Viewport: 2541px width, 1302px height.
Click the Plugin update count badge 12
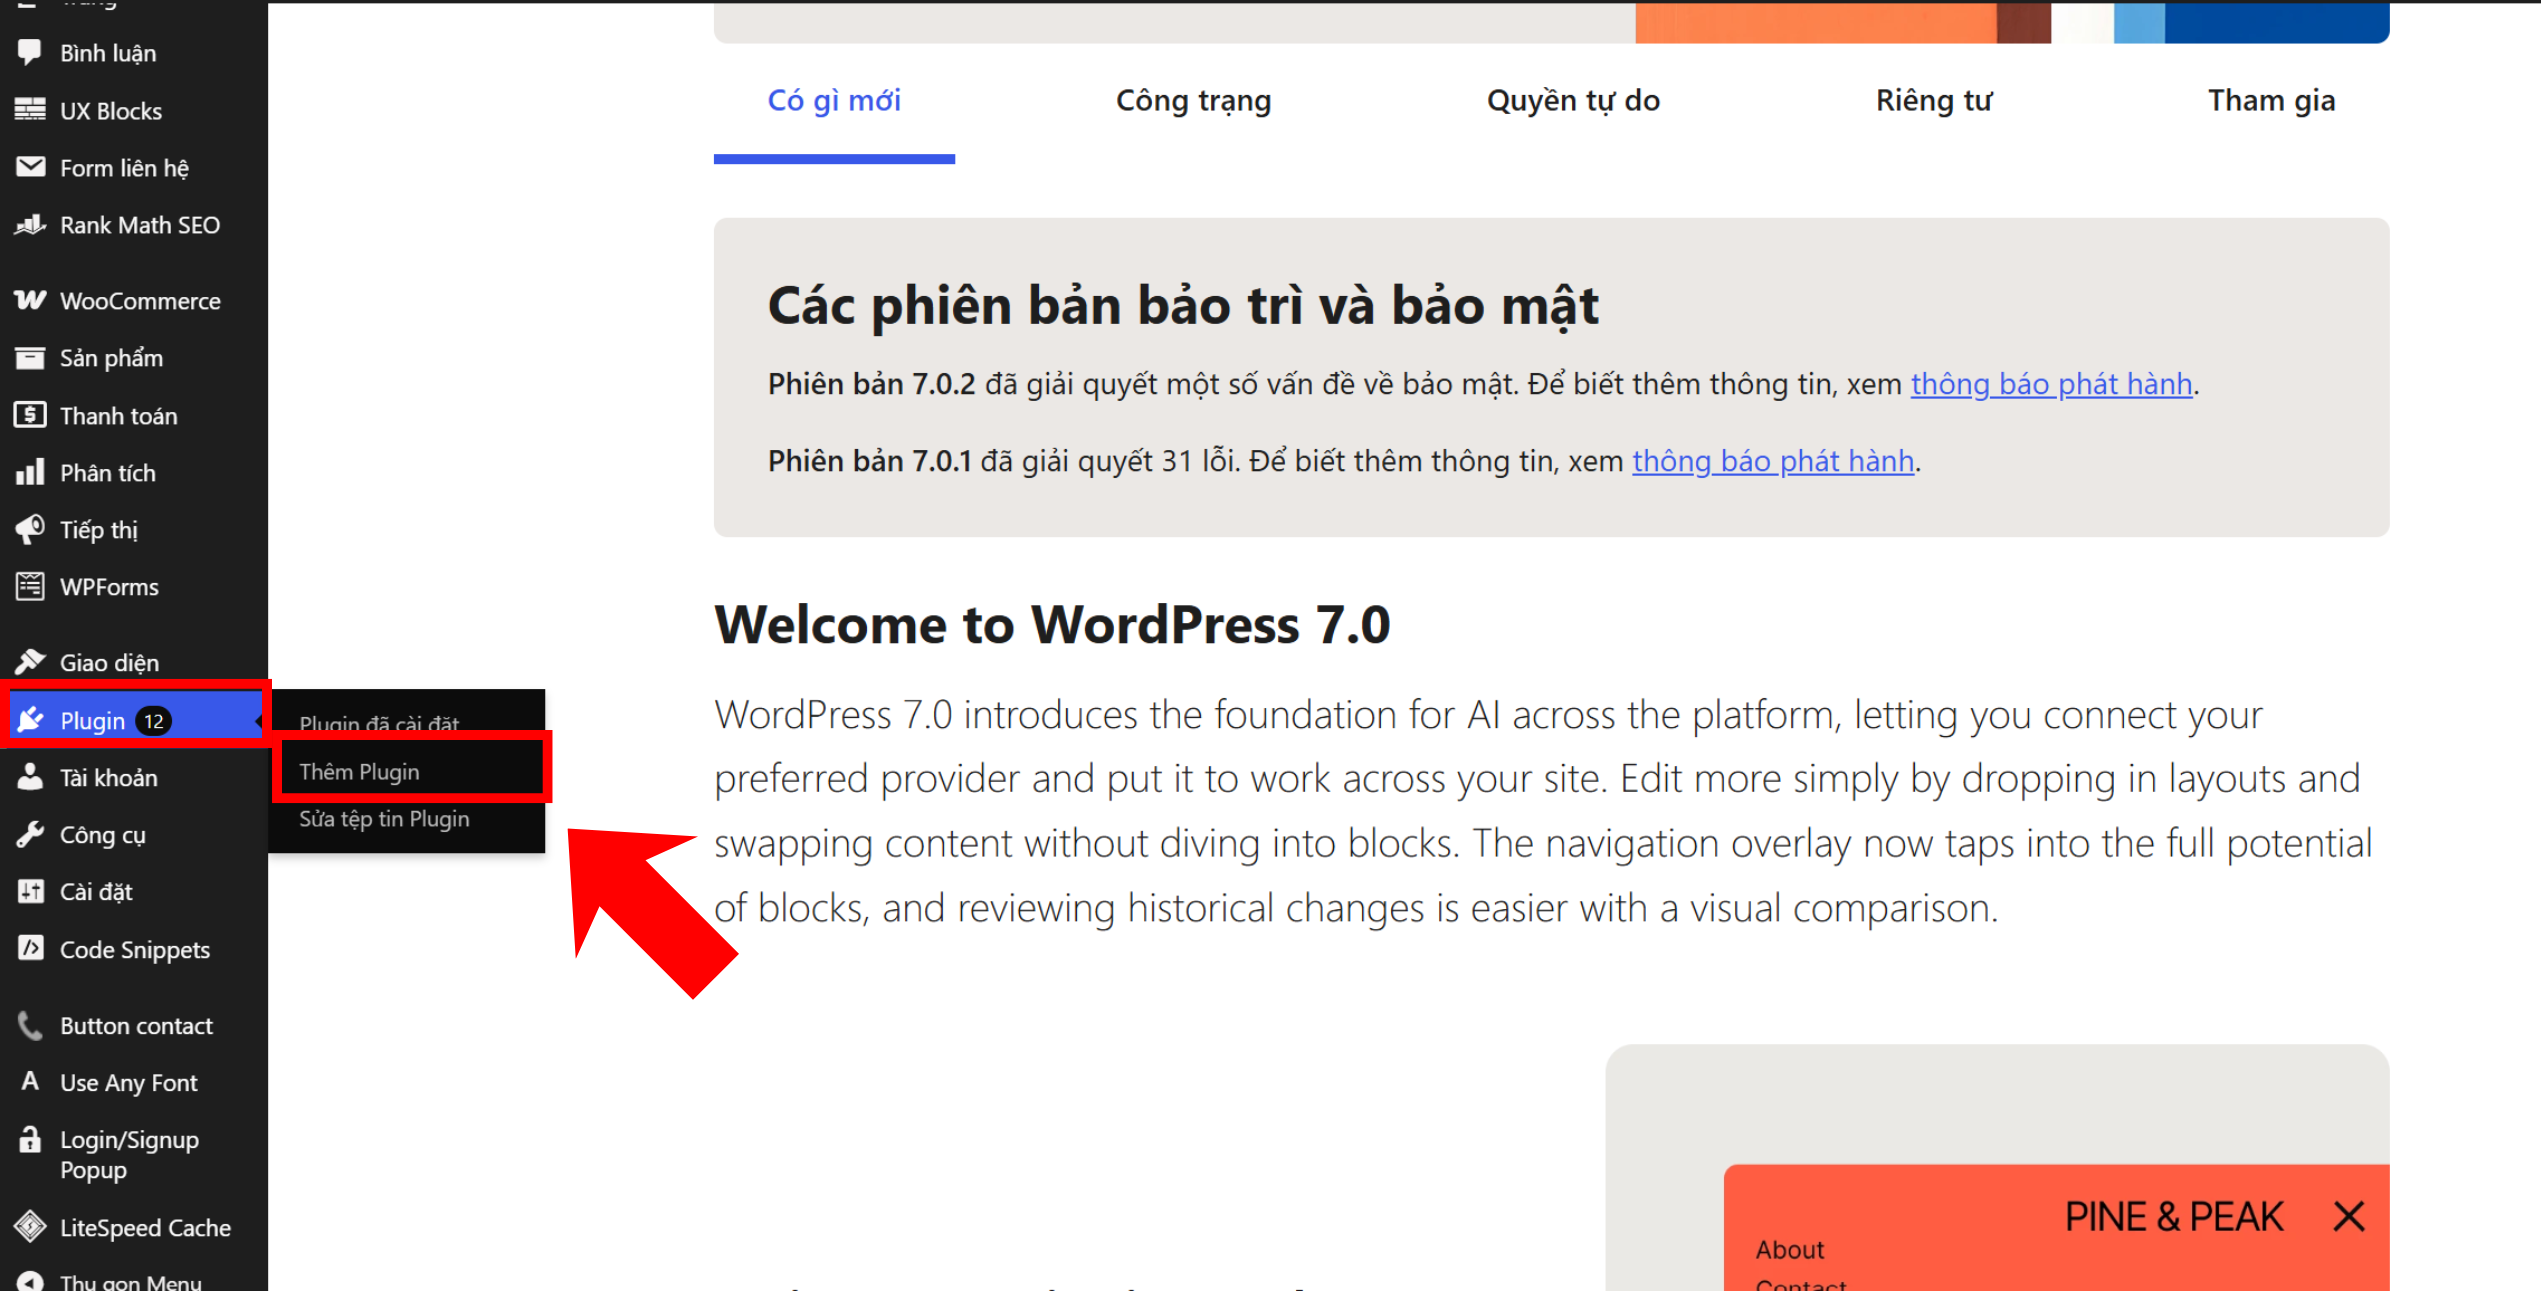153,721
